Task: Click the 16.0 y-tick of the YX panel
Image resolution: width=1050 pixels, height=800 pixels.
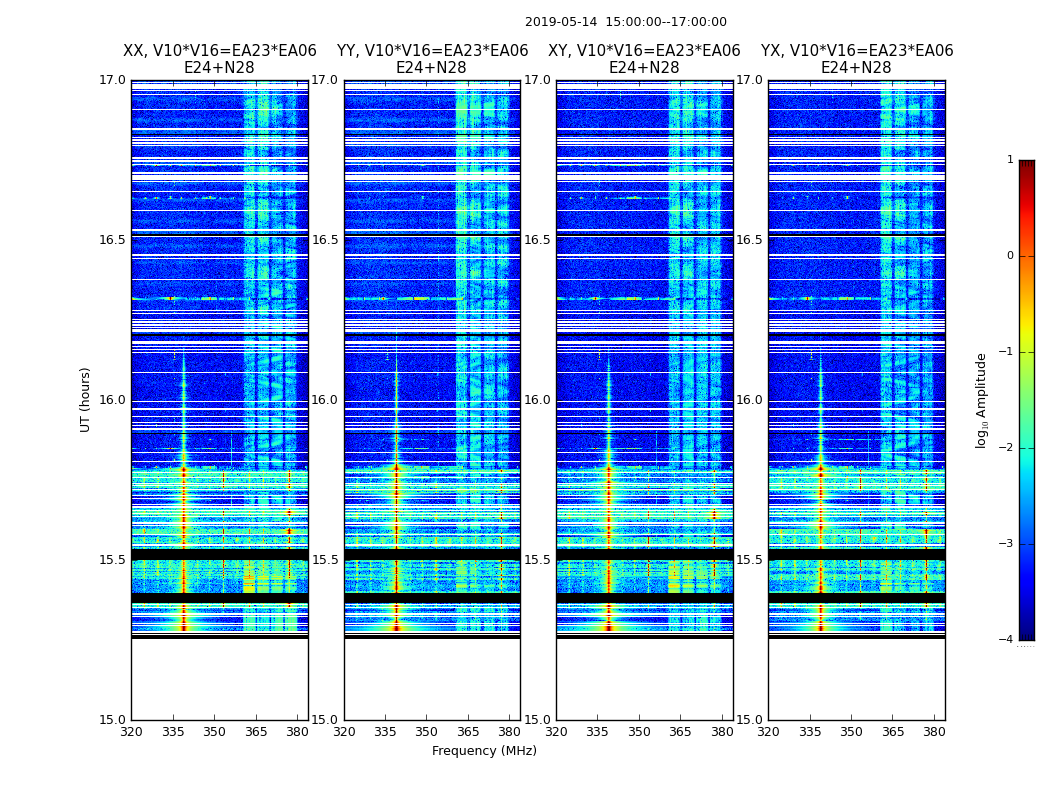Action: click(x=749, y=400)
